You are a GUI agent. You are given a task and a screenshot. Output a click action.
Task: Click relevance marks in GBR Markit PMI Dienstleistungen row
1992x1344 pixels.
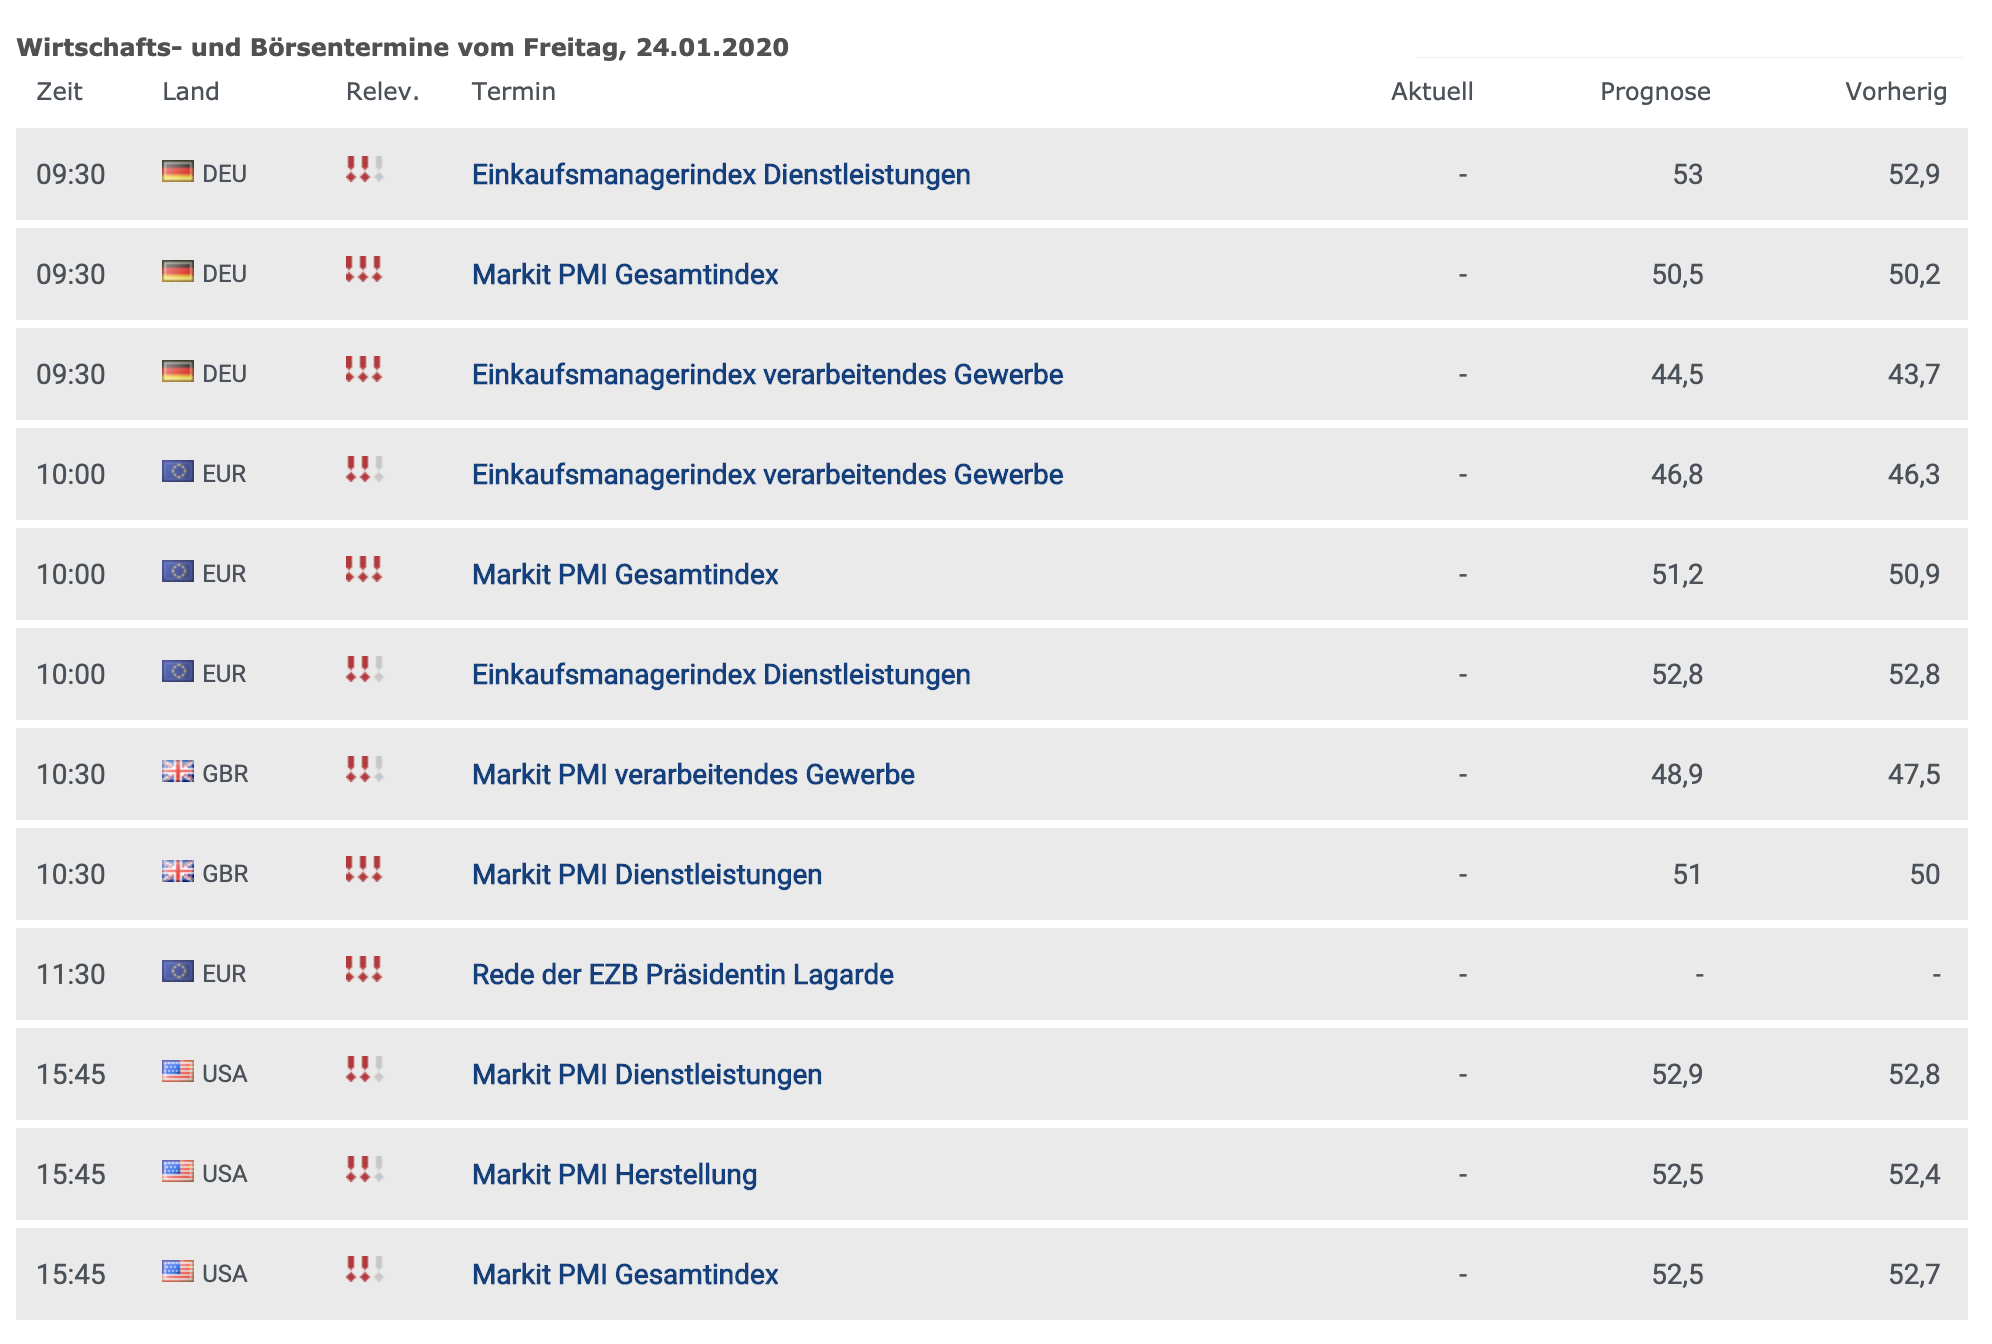pos(365,869)
